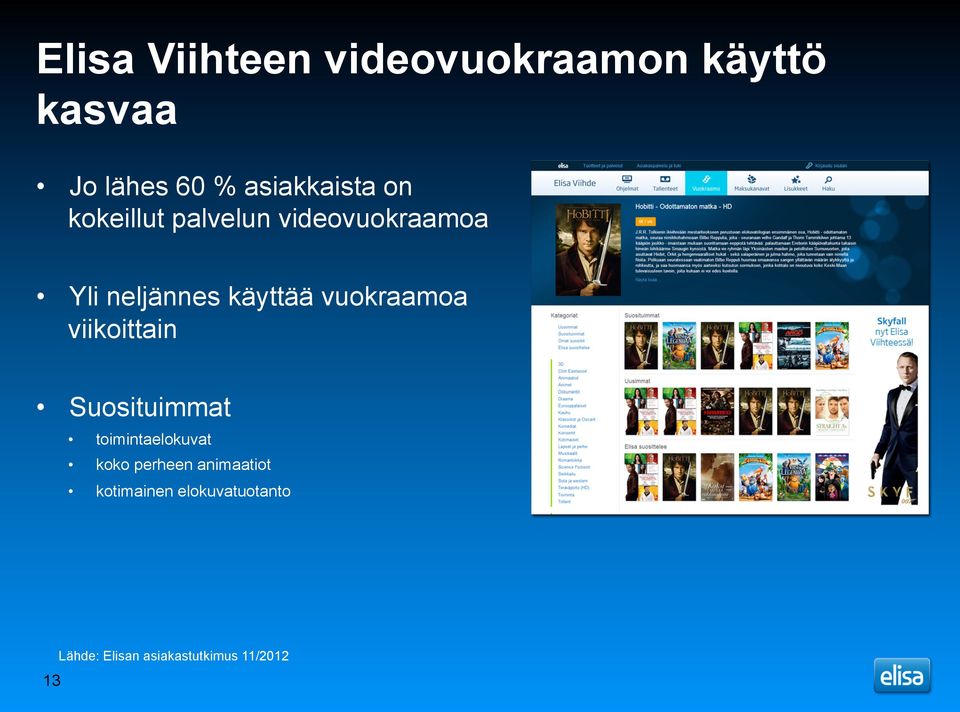
Task: Select the Dokumentit category
Action: (x=569, y=392)
